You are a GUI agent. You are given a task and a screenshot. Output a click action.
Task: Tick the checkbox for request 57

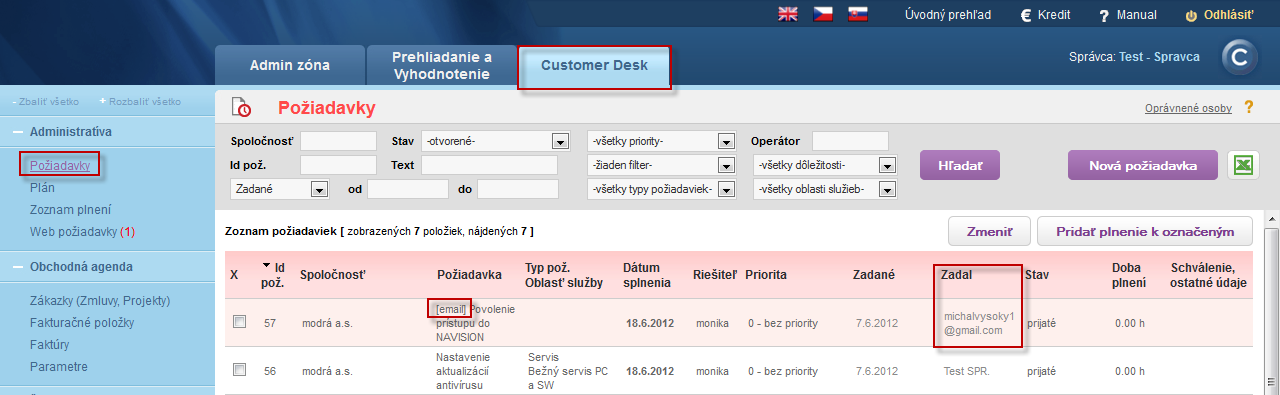[x=239, y=322]
